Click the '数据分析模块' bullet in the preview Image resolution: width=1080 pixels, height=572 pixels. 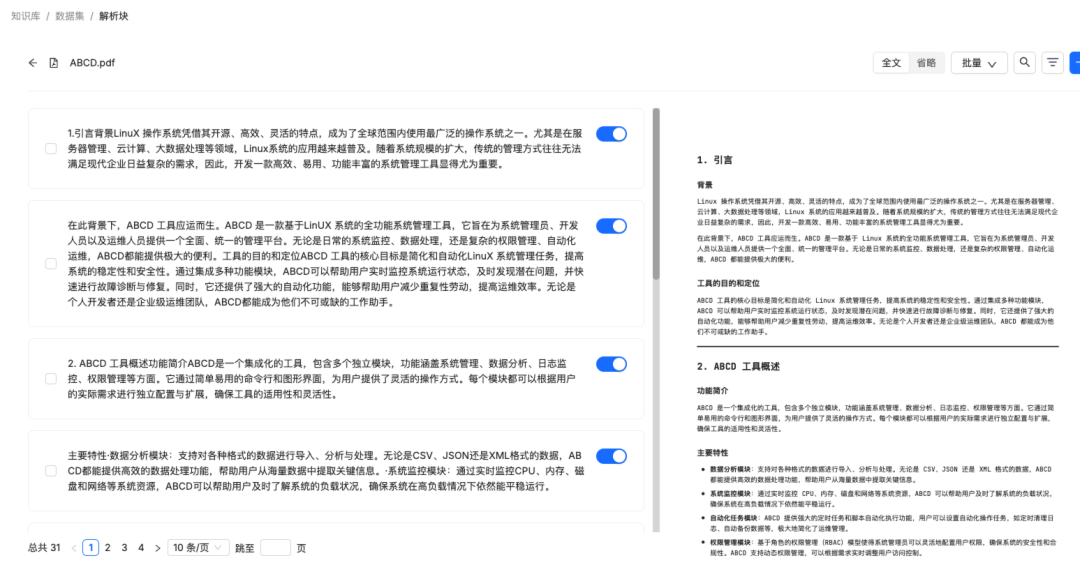(730, 469)
